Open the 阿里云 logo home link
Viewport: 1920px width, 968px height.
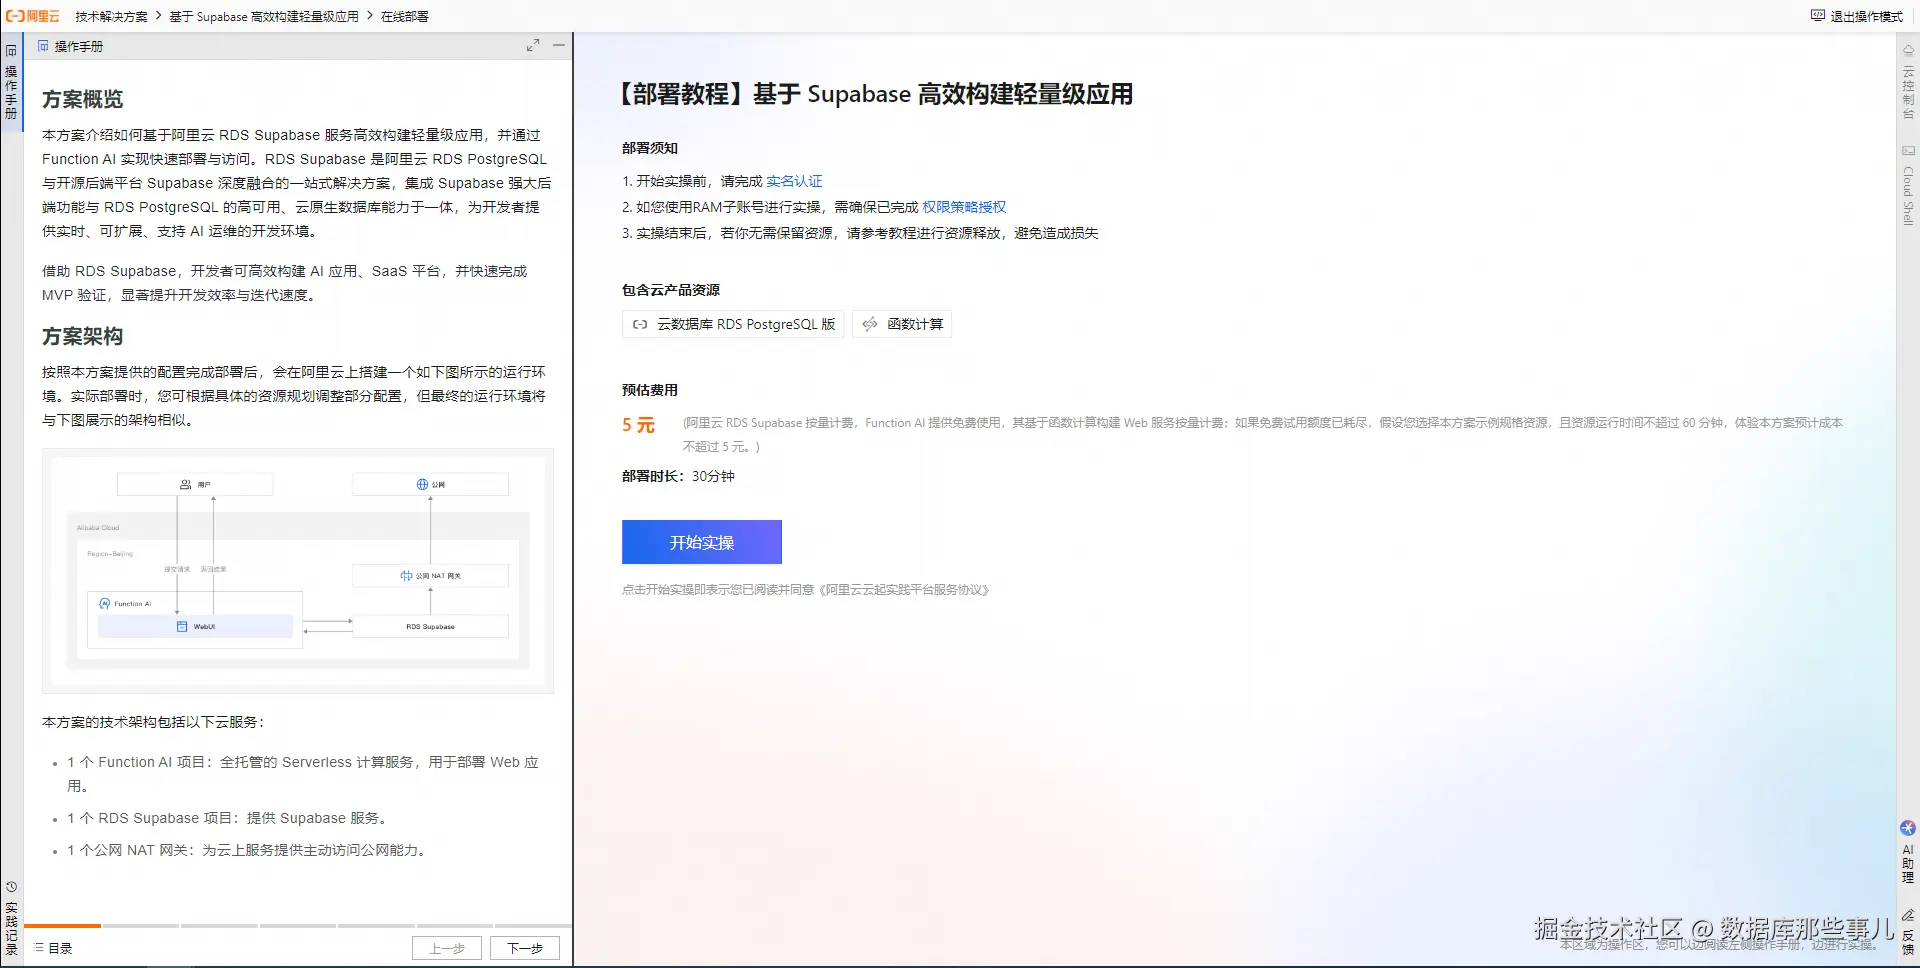33,16
